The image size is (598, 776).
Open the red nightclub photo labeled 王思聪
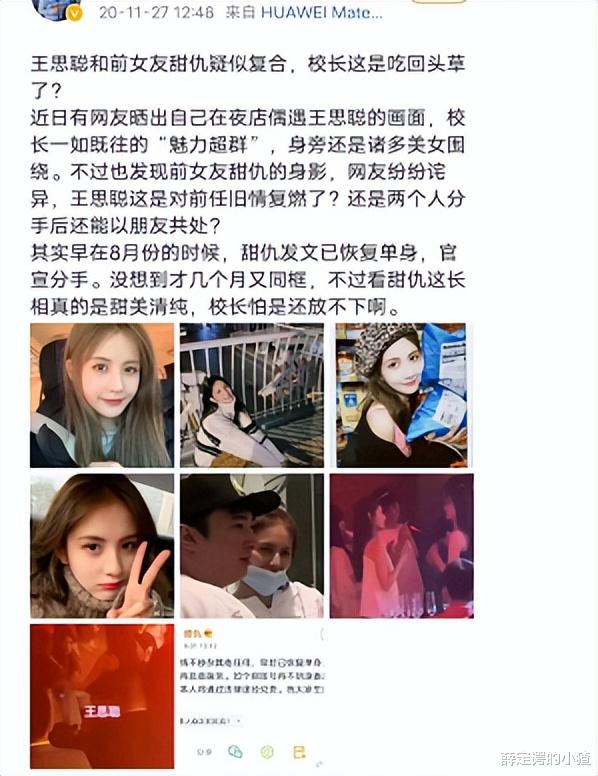pos(102,696)
